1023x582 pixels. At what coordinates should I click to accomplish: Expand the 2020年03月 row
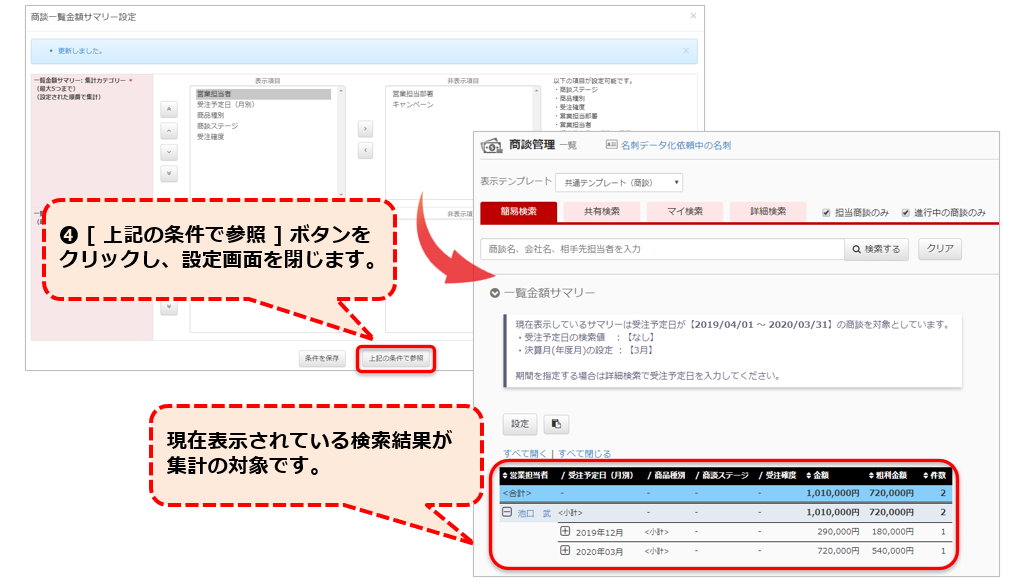click(565, 550)
